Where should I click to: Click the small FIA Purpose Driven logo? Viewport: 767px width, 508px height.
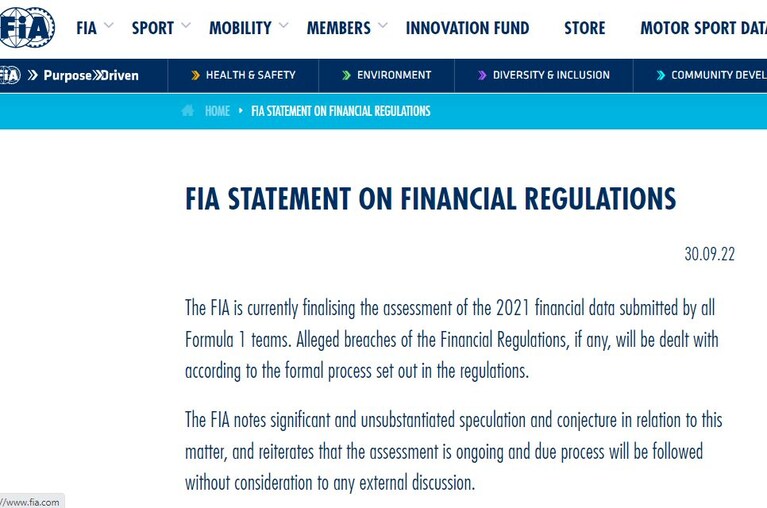(10, 75)
